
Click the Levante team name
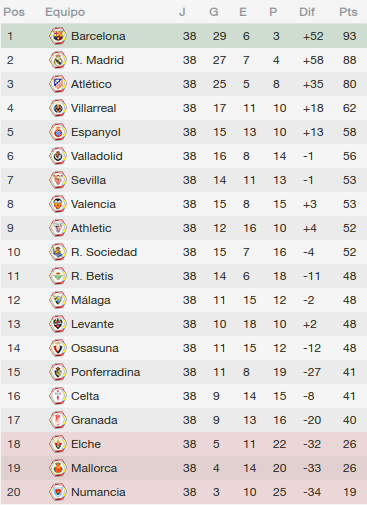[x=92, y=324]
